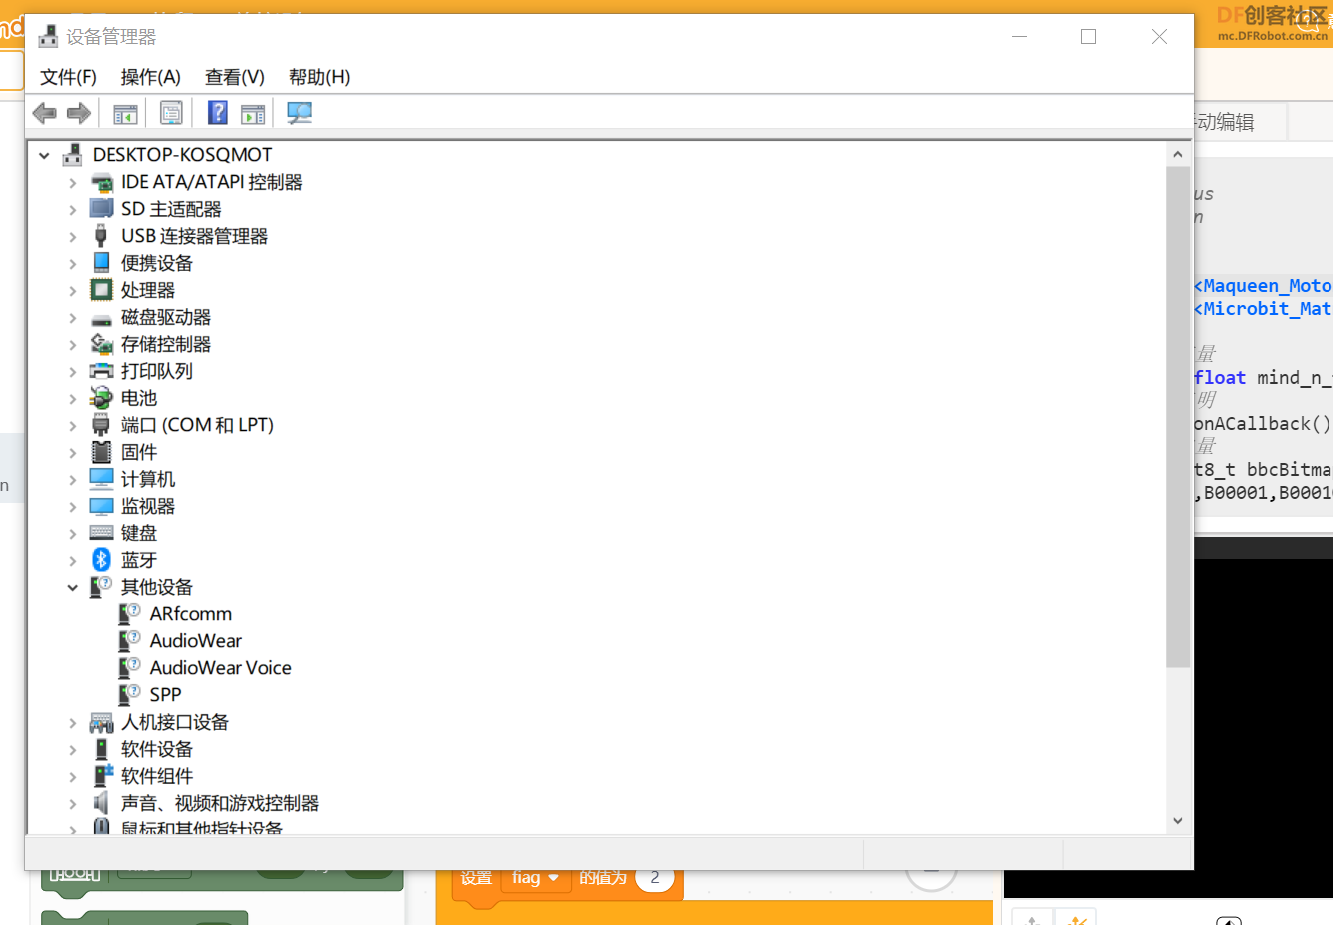The height and width of the screenshot is (925, 1333).
Task: Expand the 端口 (COM 和 LPT) category
Action: [x=72, y=425]
